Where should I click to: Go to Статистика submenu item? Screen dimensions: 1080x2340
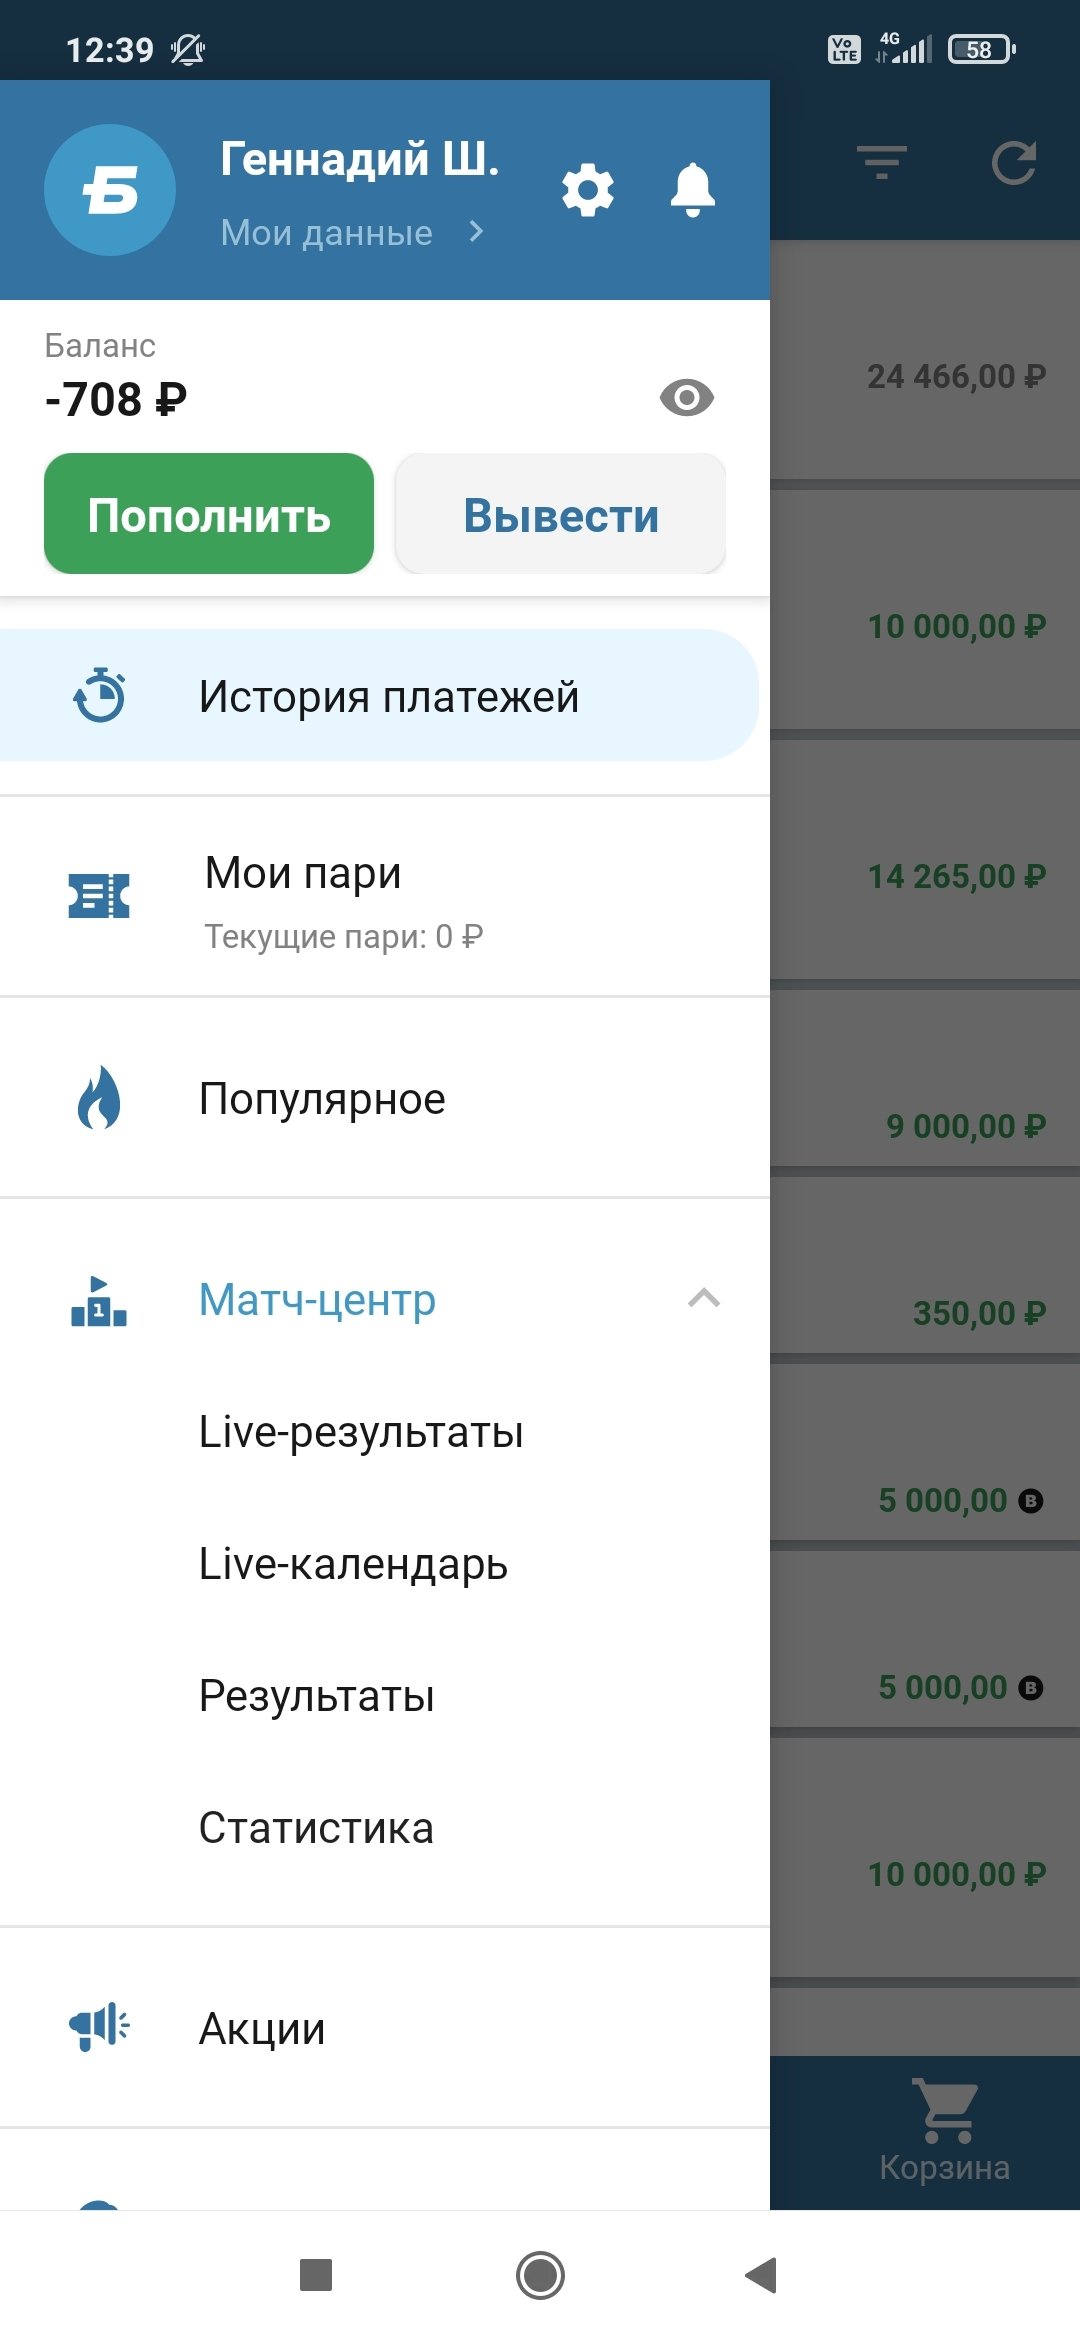tap(316, 1828)
